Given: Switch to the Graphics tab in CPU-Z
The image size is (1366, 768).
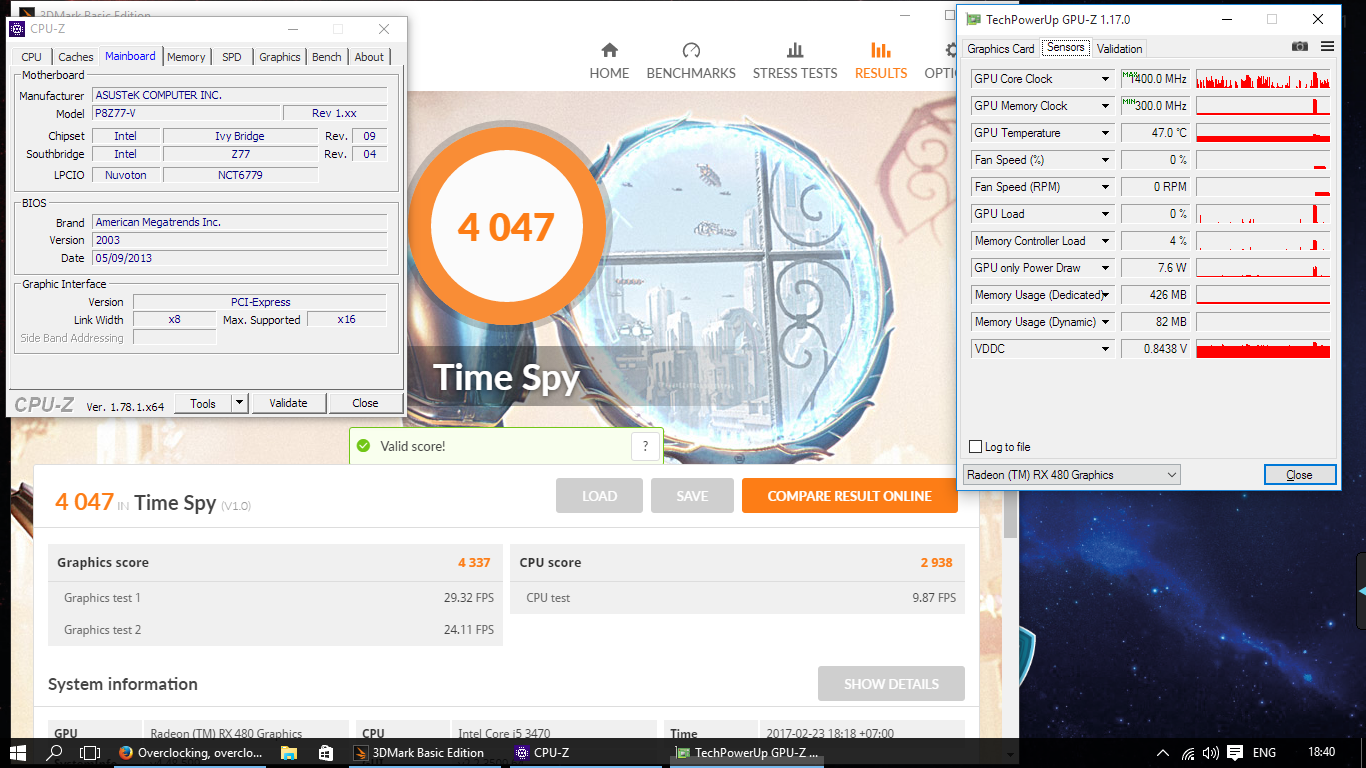Looking at the screenshot, I should (x=280, y=57).
